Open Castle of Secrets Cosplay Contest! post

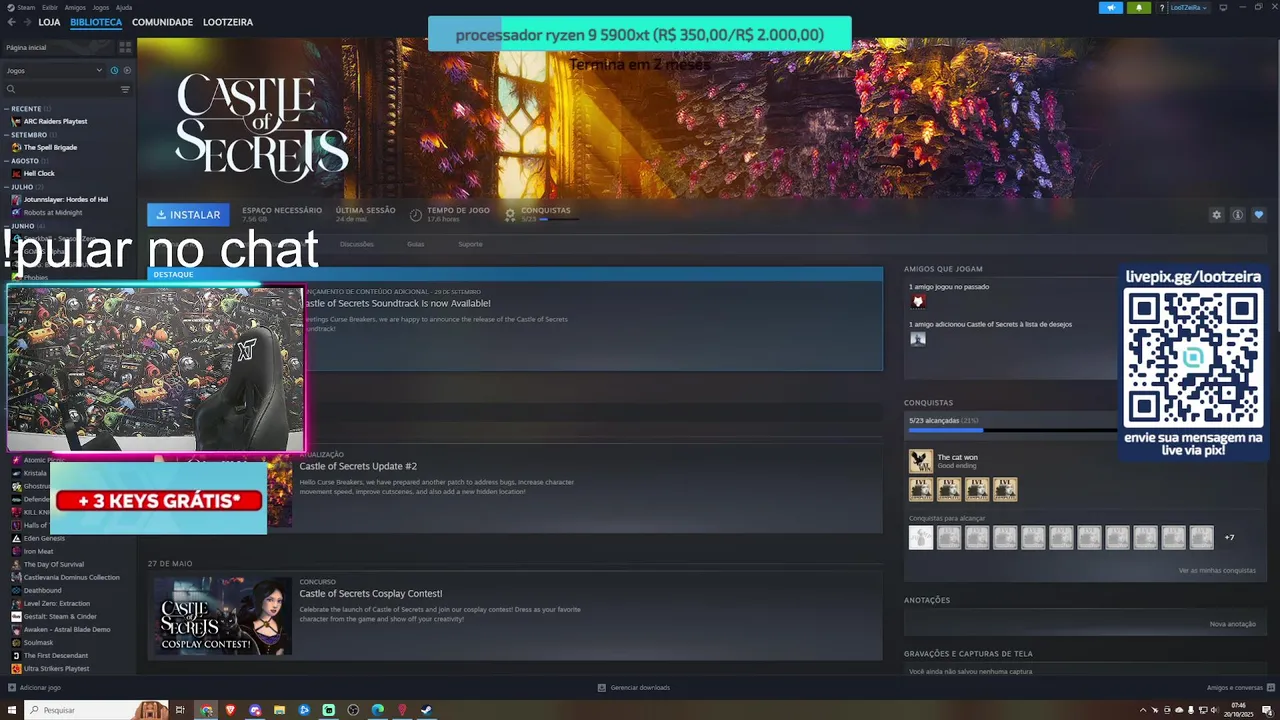(370, 593)
